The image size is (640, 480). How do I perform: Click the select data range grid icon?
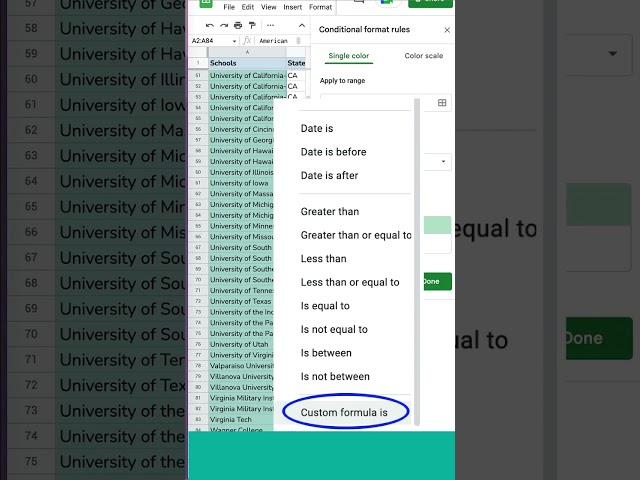coord(442,102)
